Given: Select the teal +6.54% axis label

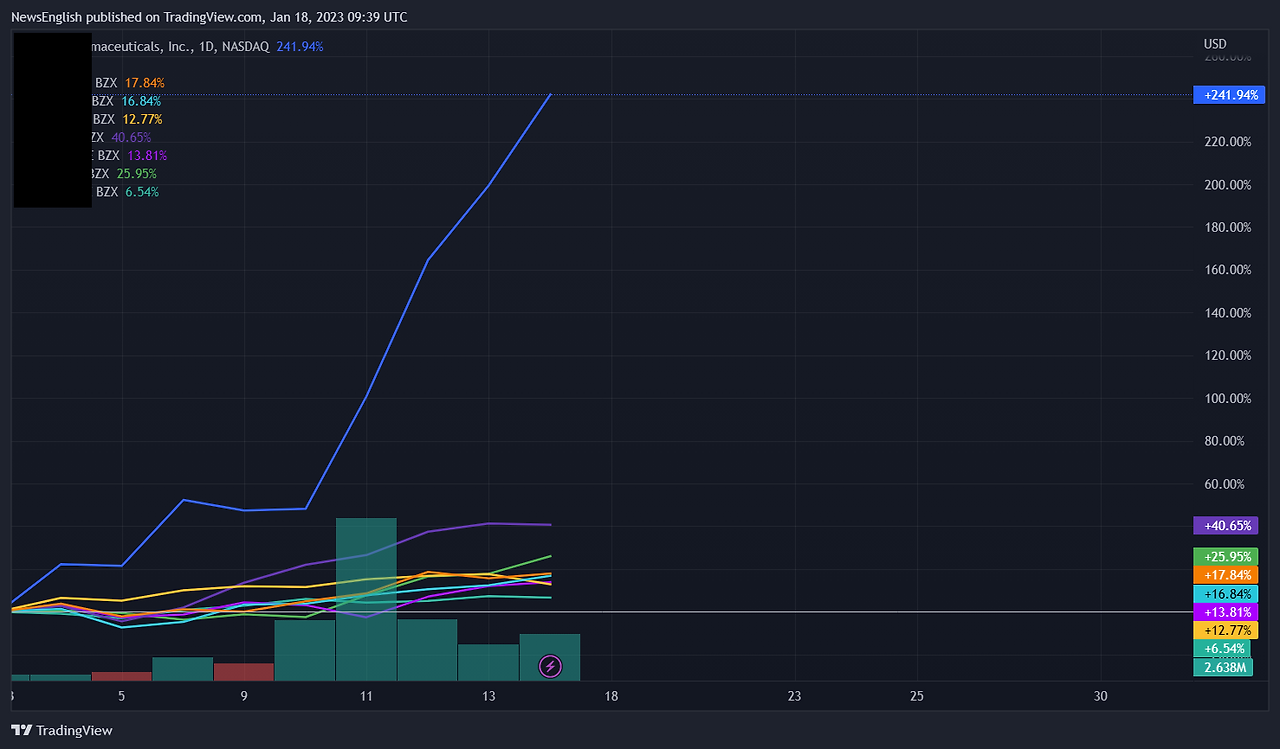Looking at the screenshot, I should click(1221, 649).
